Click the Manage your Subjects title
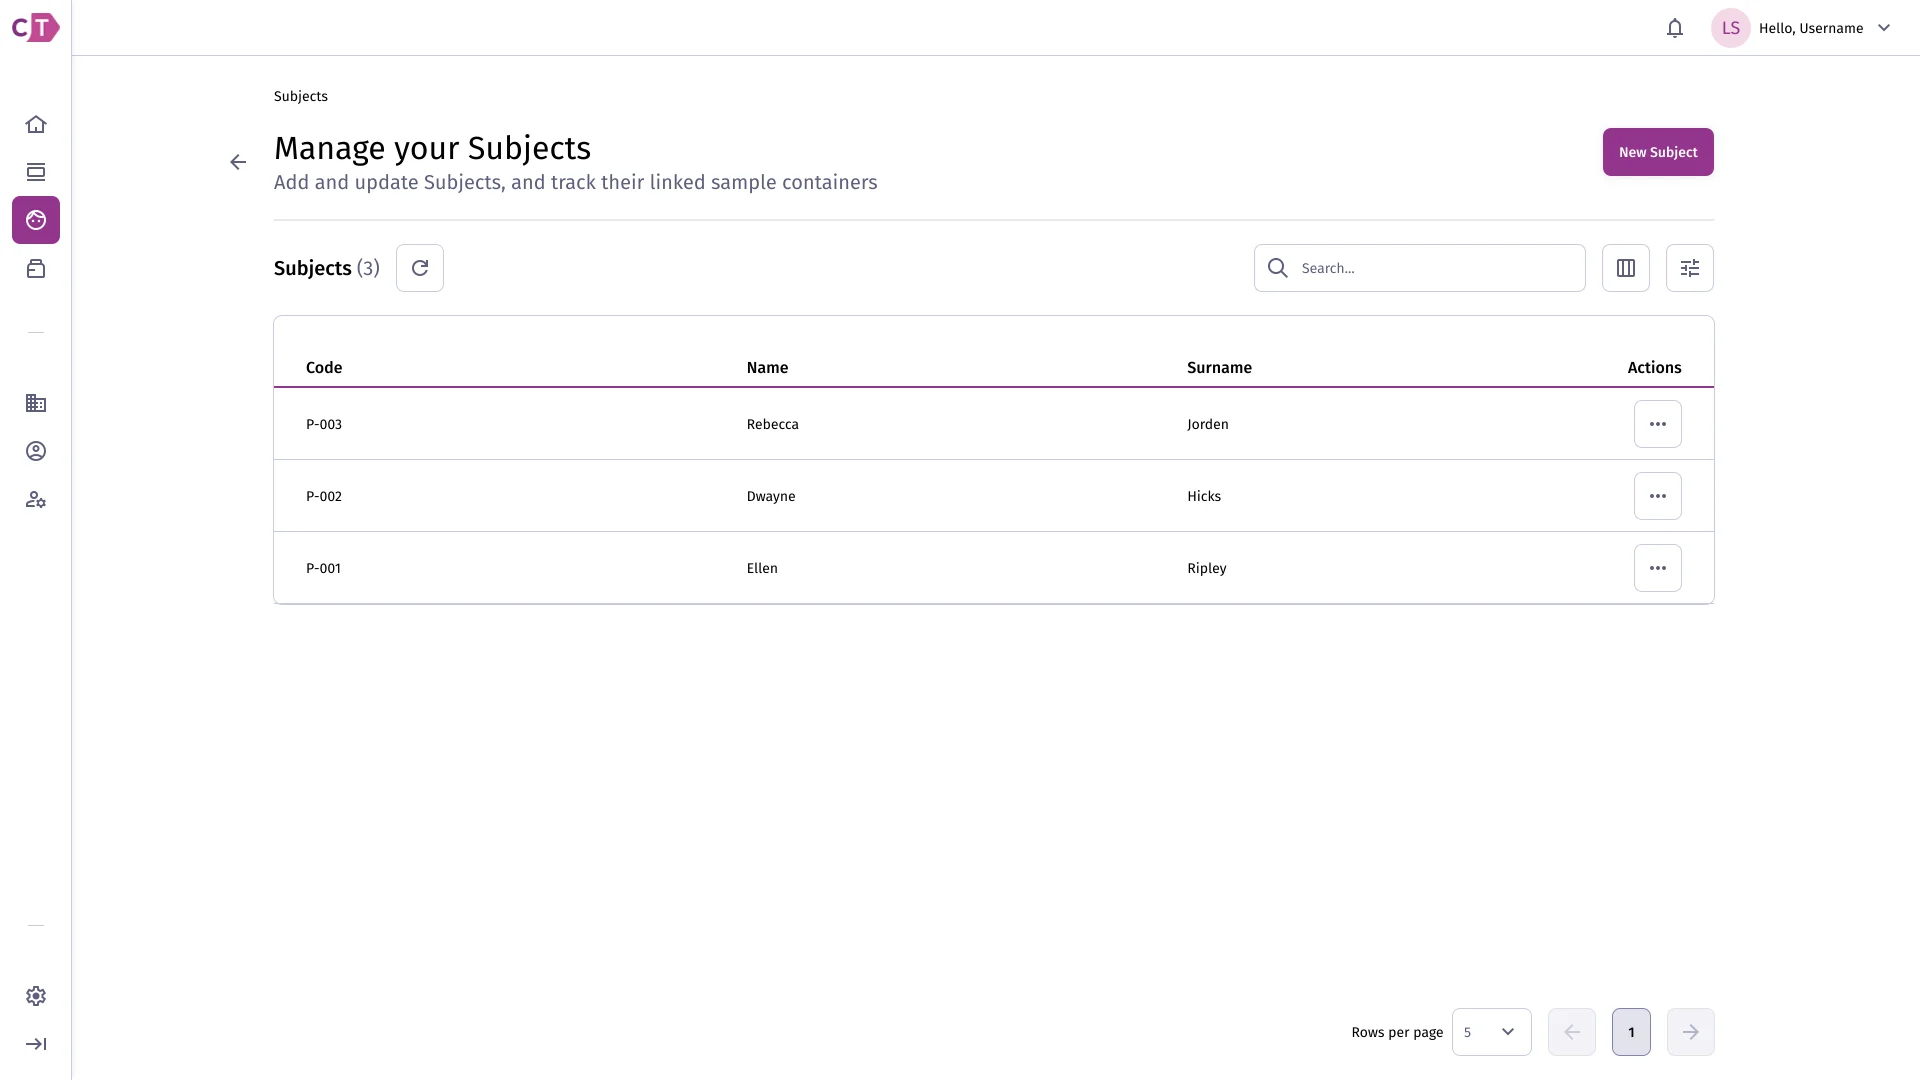 [432, 148]
